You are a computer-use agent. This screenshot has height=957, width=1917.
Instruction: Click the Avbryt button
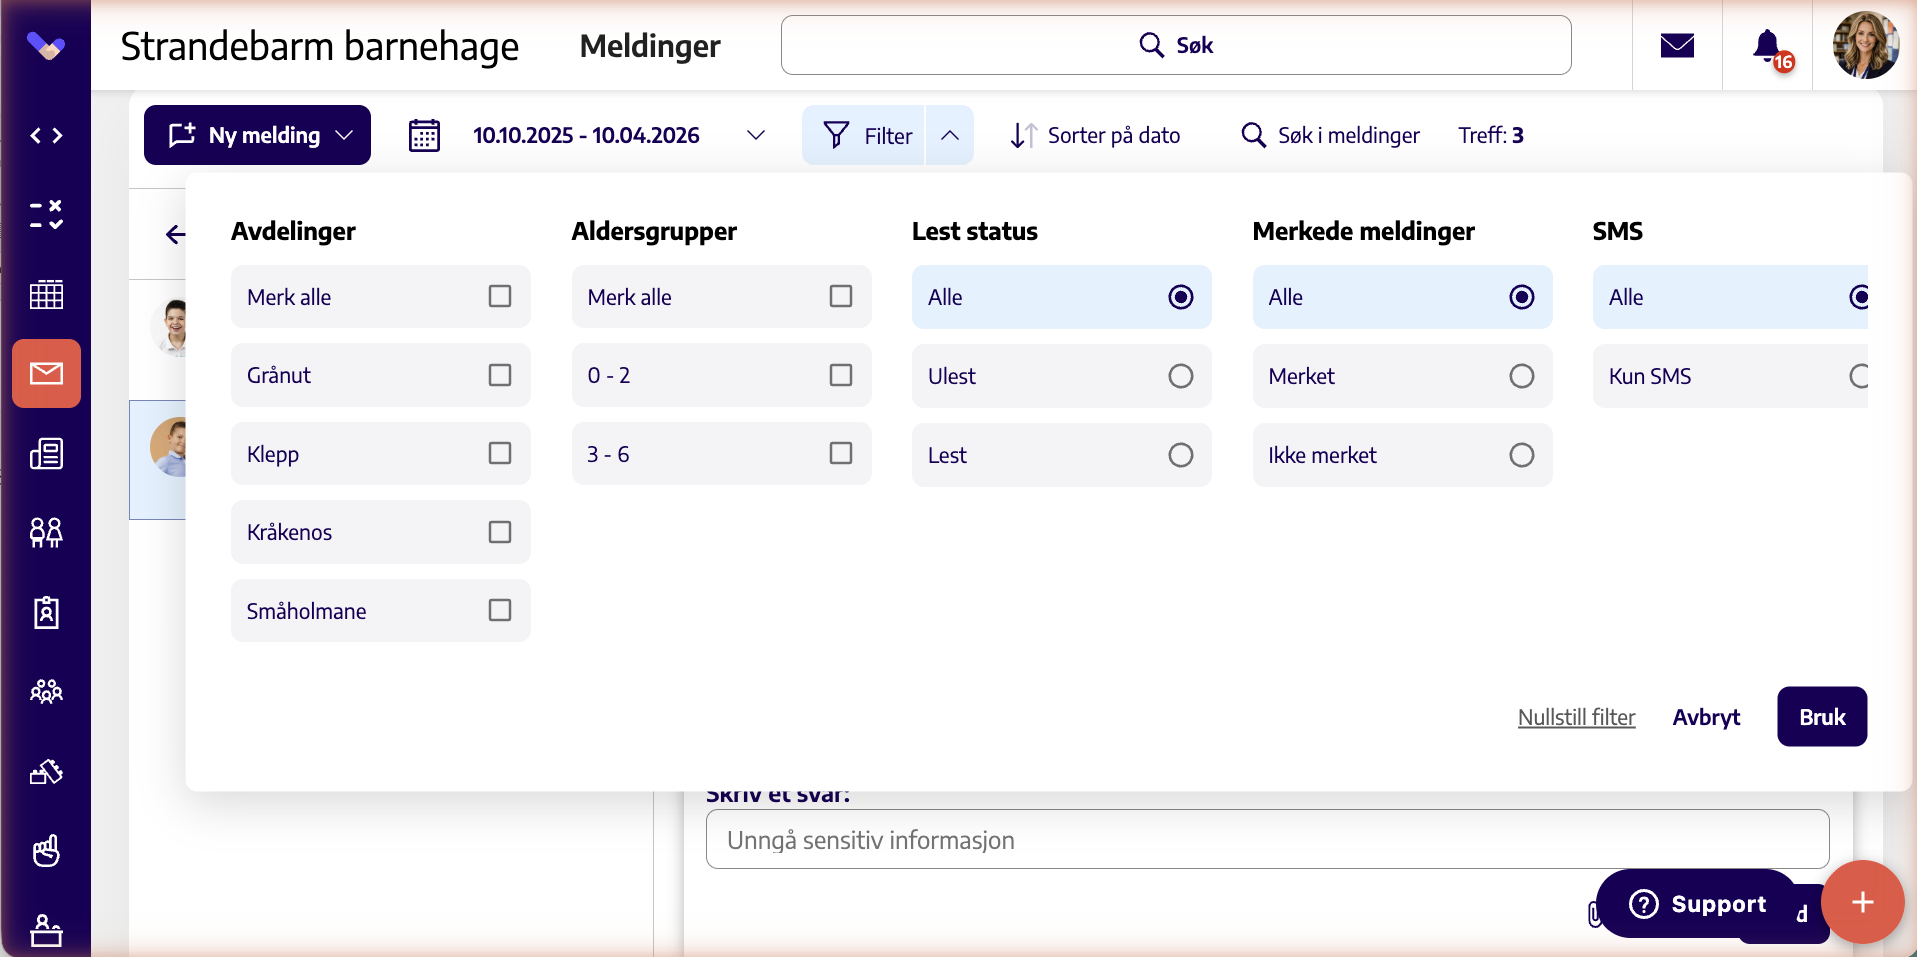point(1706,717)
